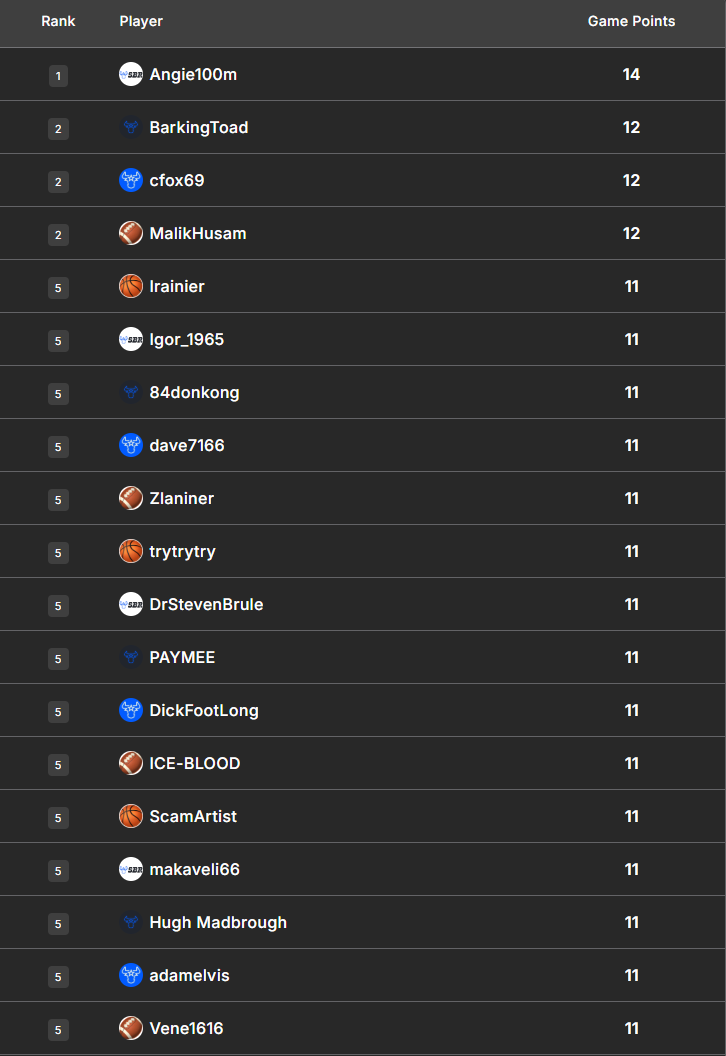Screen dimensions: 726x1056
Task: Click ScamArtist's basketball avatar icon
Action: (x=131, y=816)
